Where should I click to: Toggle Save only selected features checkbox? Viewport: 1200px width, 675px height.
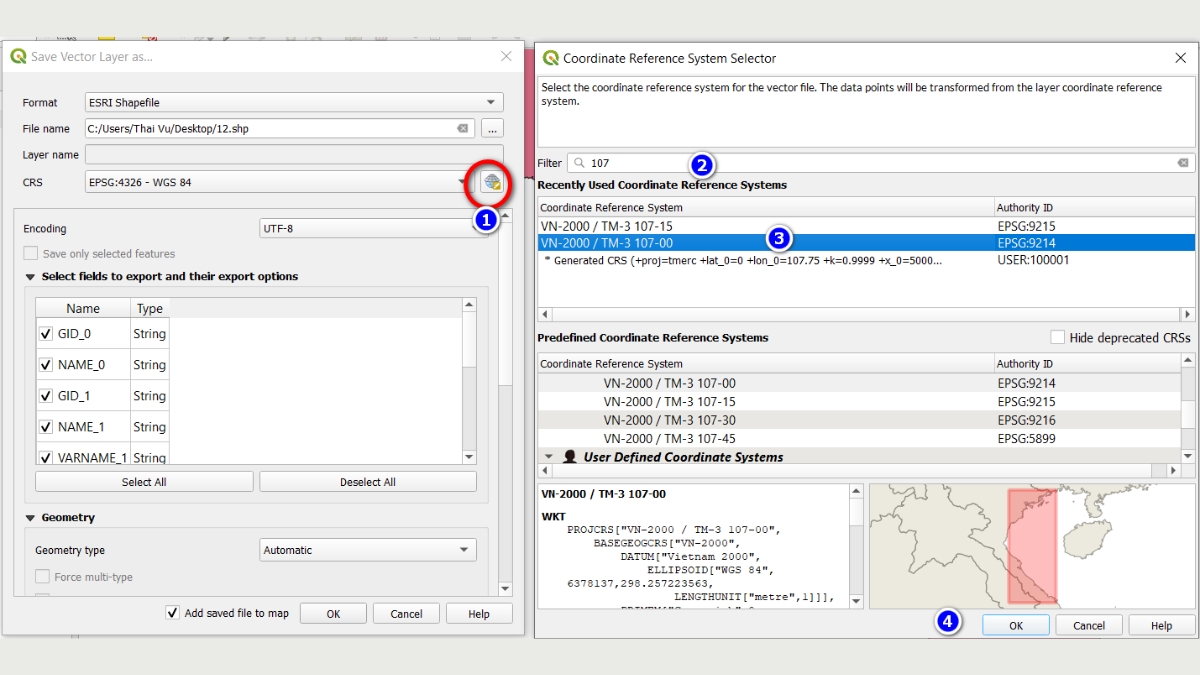coord(31,254)
